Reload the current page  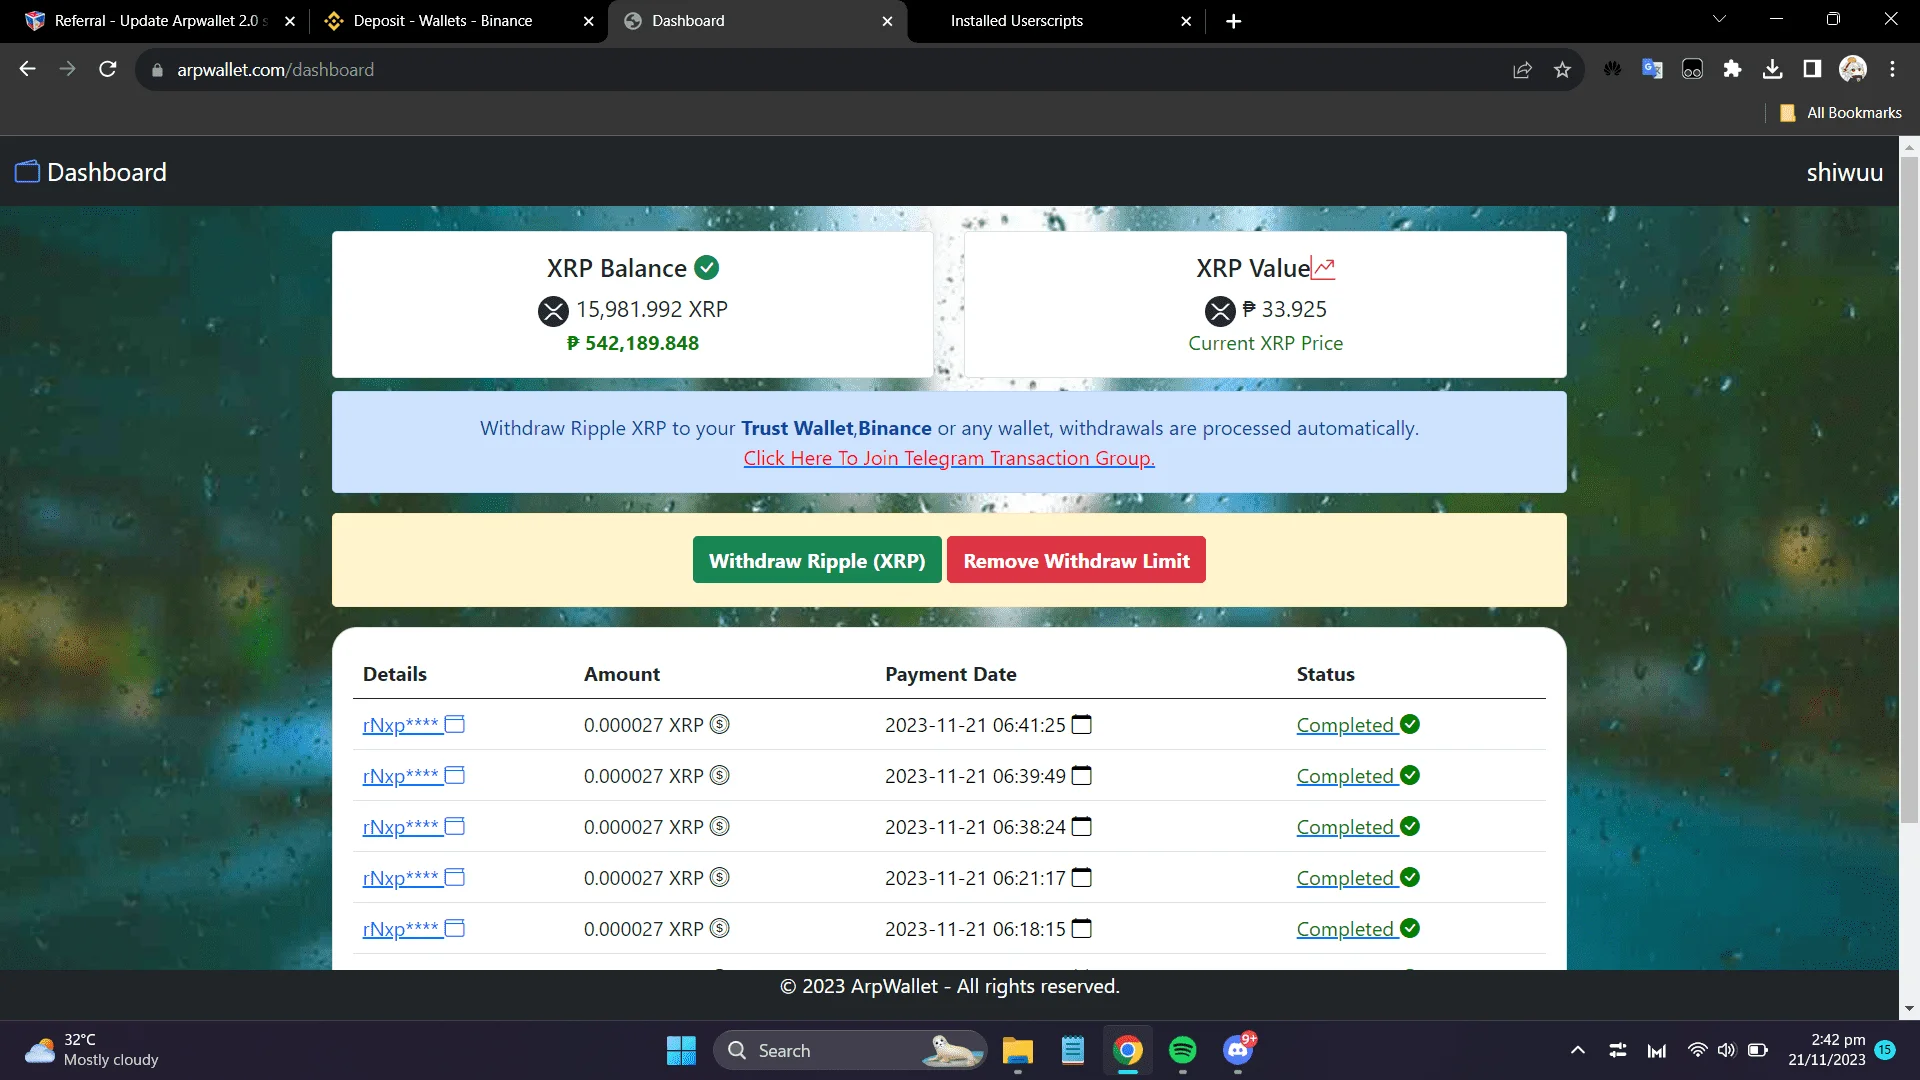[x=108, y=69]
